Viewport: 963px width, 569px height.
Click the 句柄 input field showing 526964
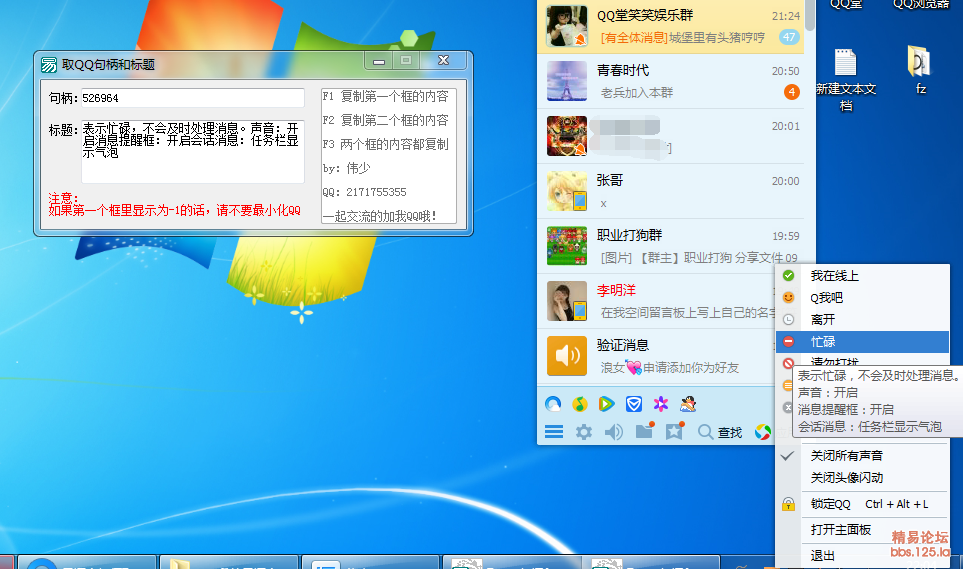pyautogui.click(x=192, y=98)
